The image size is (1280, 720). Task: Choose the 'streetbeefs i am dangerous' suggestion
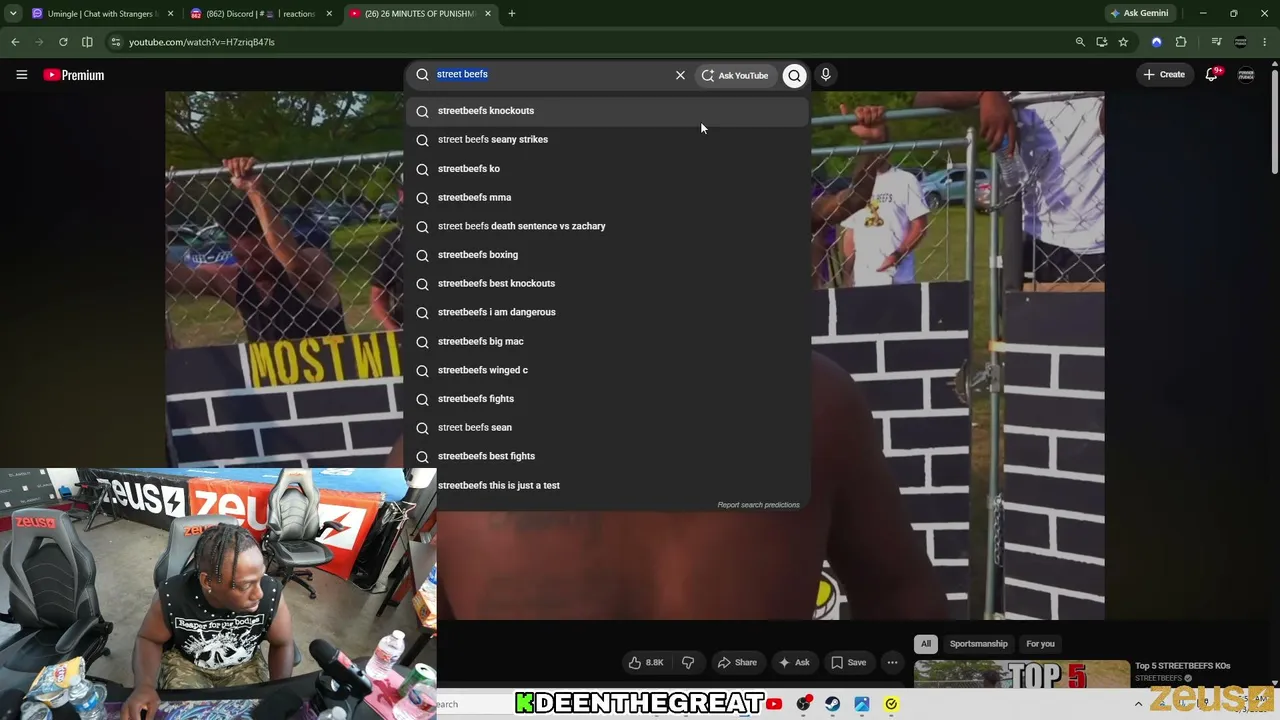click(607, 312)
